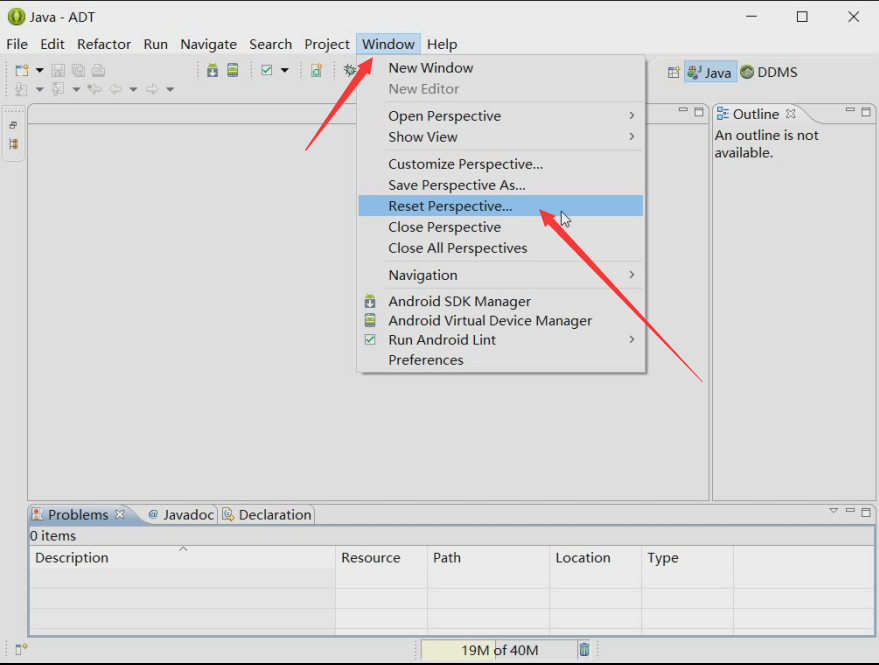
Task: Open the Help menu
Action: tap(442, 44)
